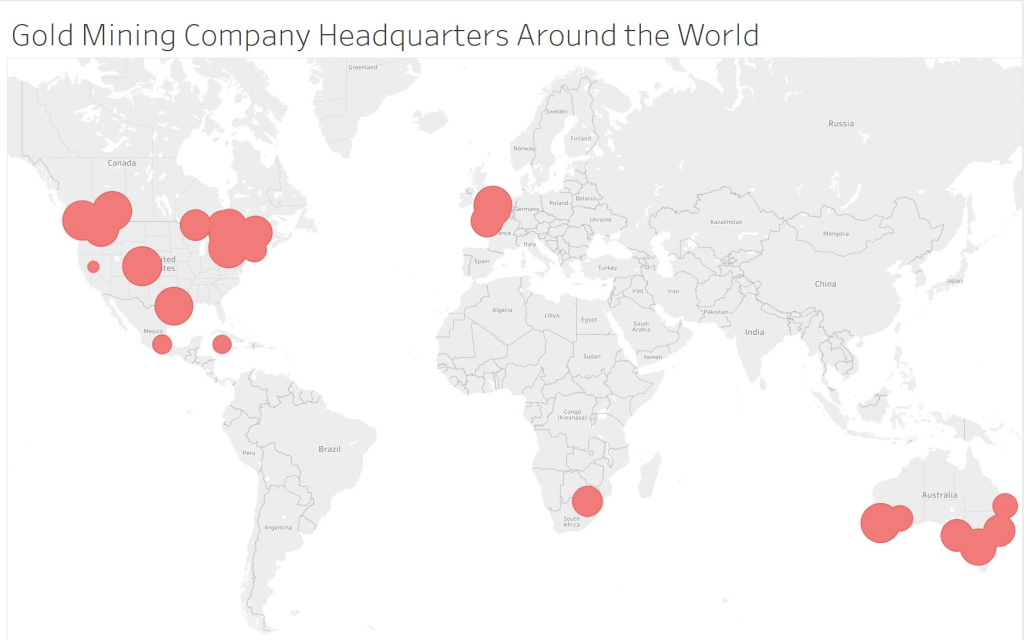Click the bubble over Texas near the Mexican border

[172, 305]
